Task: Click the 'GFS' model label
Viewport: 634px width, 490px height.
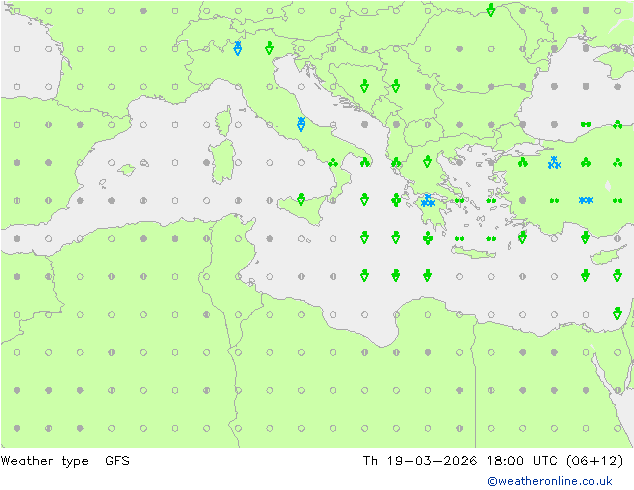Action: 117,460
